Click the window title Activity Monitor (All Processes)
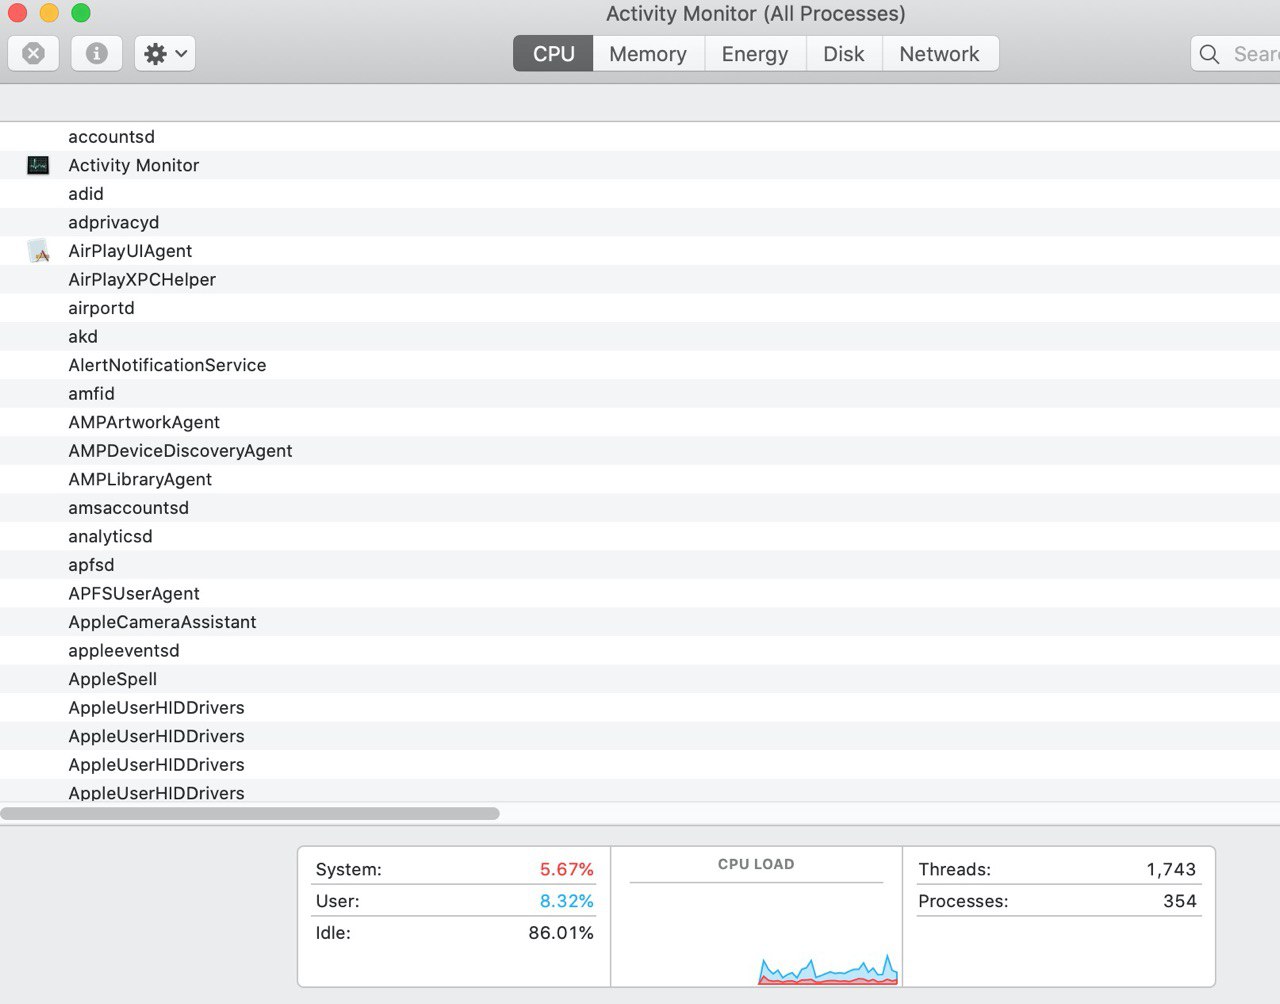 [x=755, y=14]
